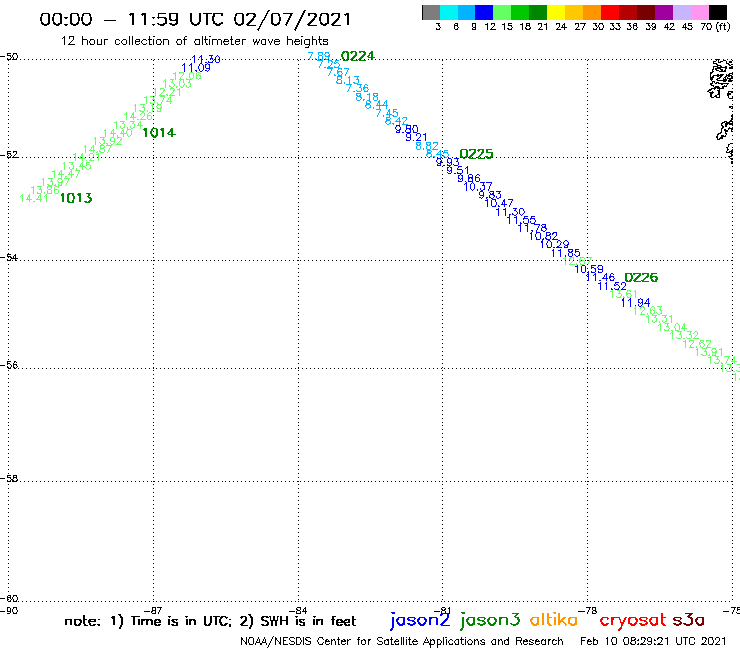Click the -58 latitude axis label
Viewport: 740px width, 650px height.
point(9,478)
